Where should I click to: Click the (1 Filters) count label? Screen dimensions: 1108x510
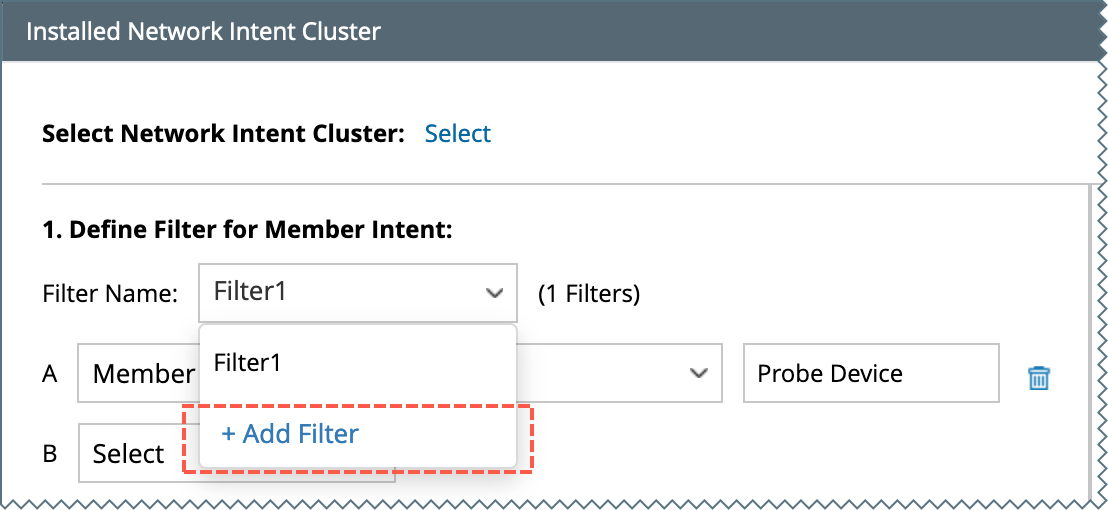(x=589, y=294)
